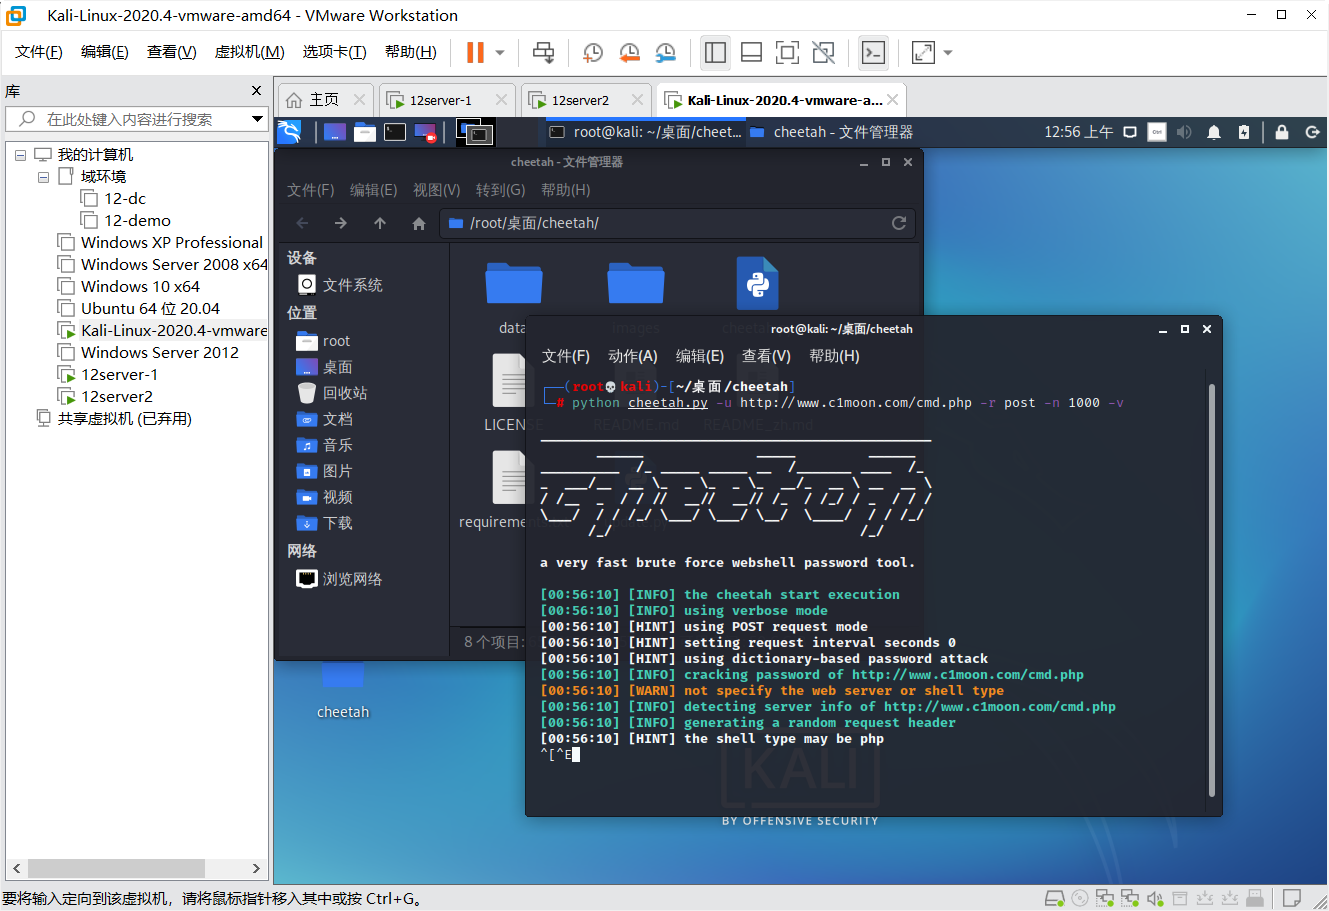Select Ubuntu 64 位 20.04 in library
1329x911 pixels.
point(150,309)
